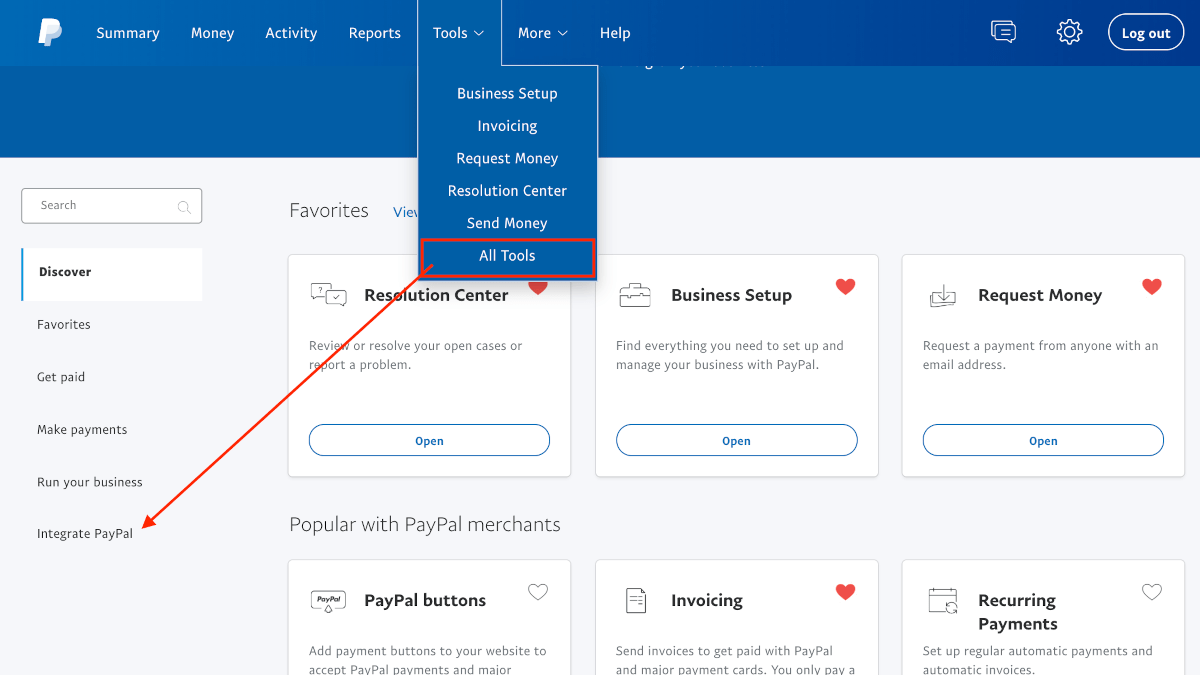This screenshot has width=1200, height=675.
Task: Click the search magnifier icon
Action: pos(184,207)
